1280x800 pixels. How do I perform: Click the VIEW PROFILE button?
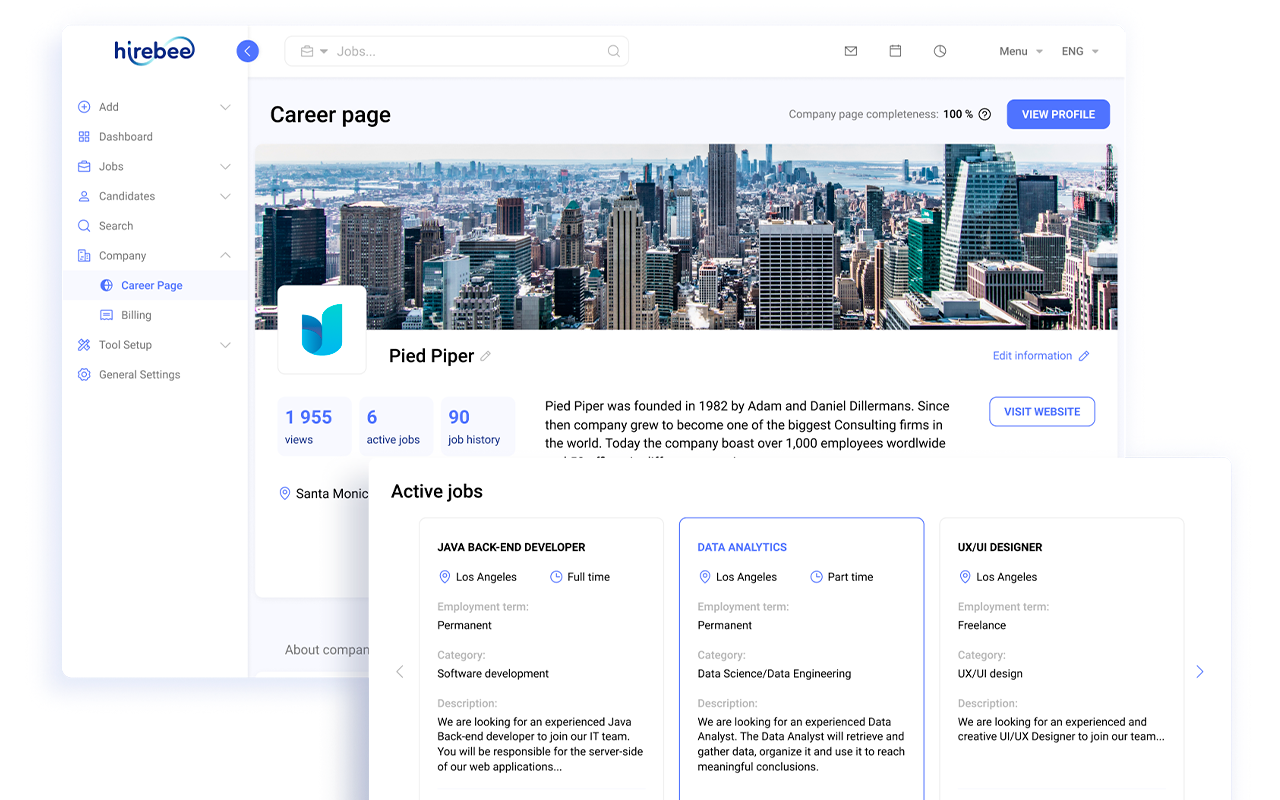pyautogui.click(x=1058, y=114)
